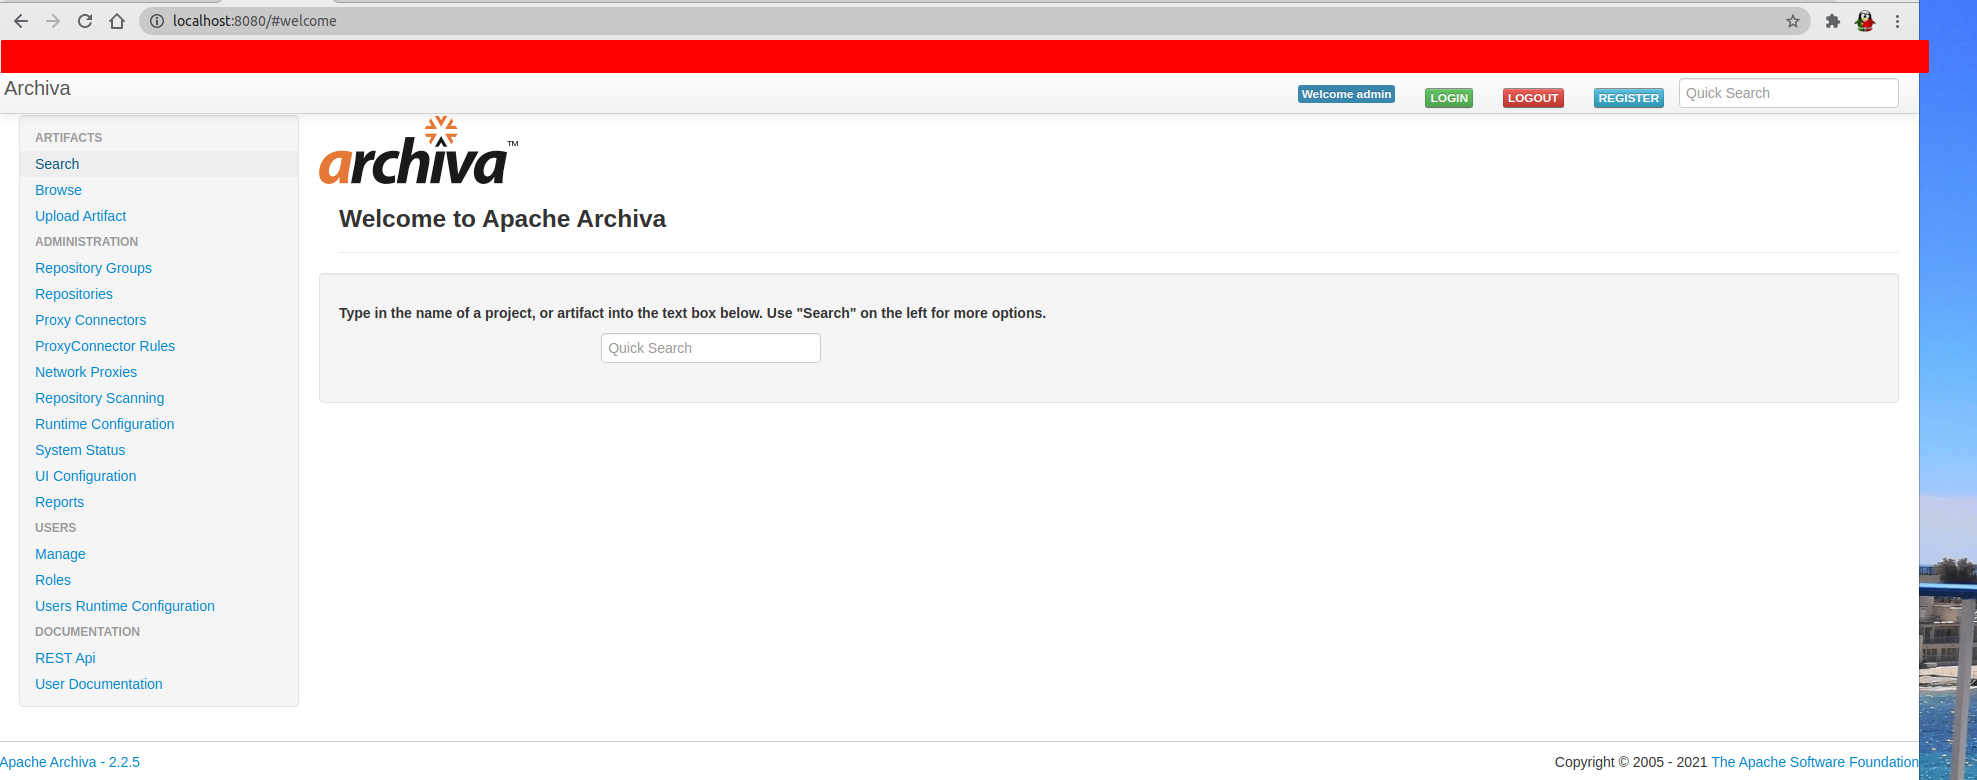Viewport: 1977px width, 780px height.
Task: Open Repository Scanning settings
Action: (99, 398)
